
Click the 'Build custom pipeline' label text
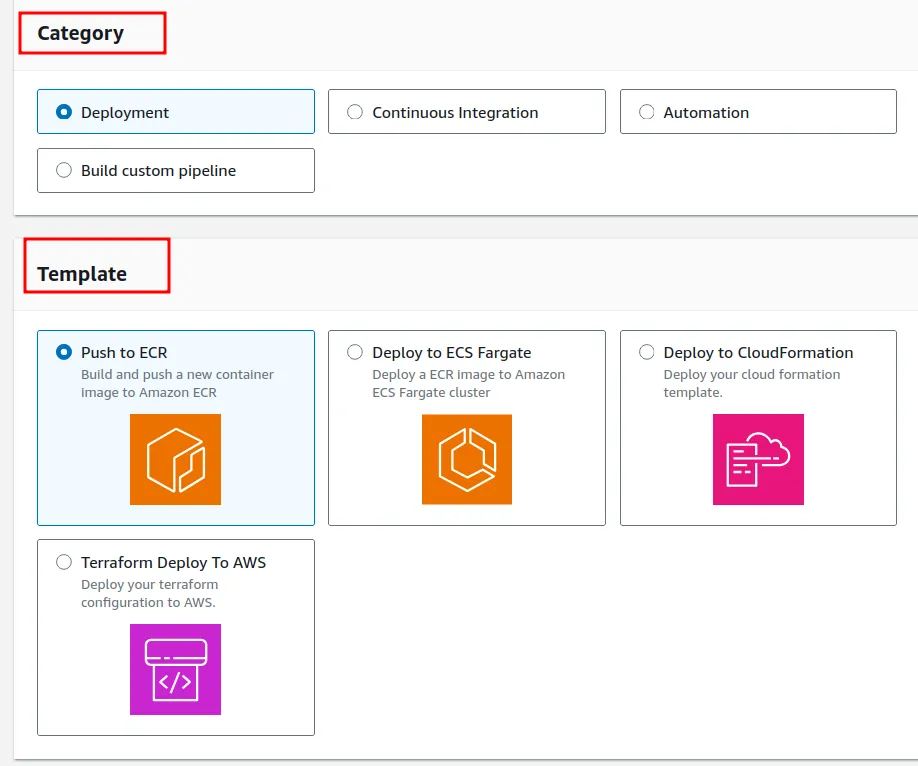pyautogui.click(x=158, y=171)
